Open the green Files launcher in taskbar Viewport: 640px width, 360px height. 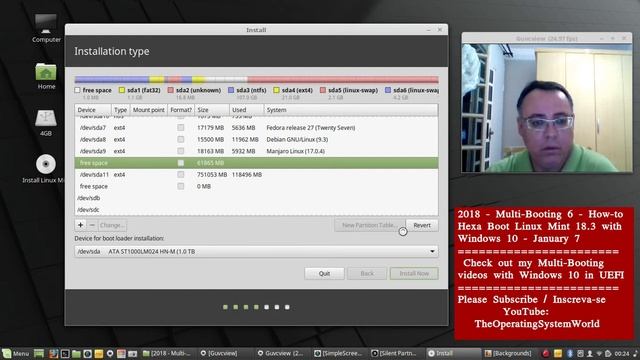pyautogui.click(x=76, y=353)
